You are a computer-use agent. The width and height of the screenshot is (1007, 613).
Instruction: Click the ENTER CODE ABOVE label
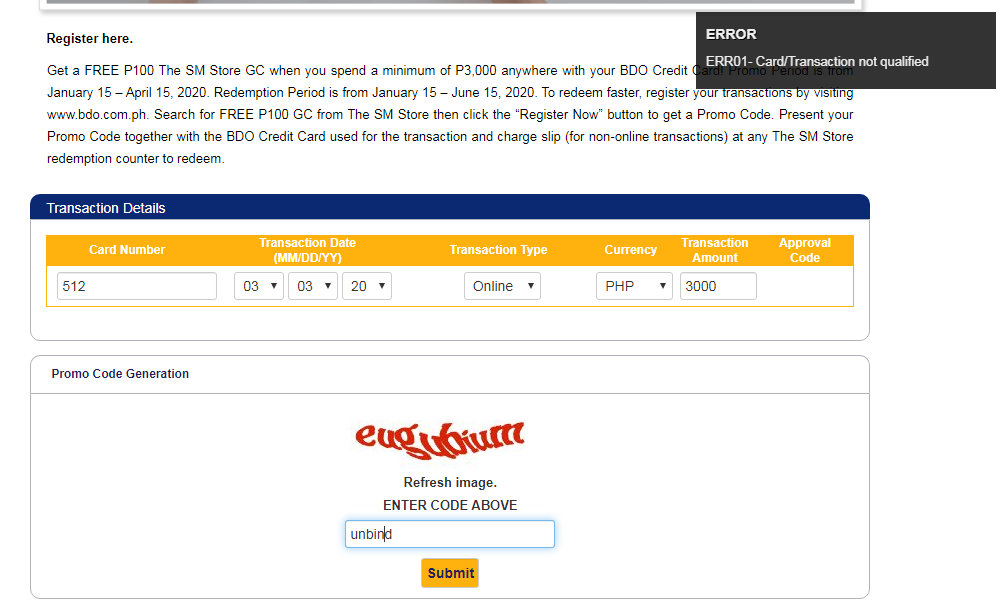tap(450, 505)
